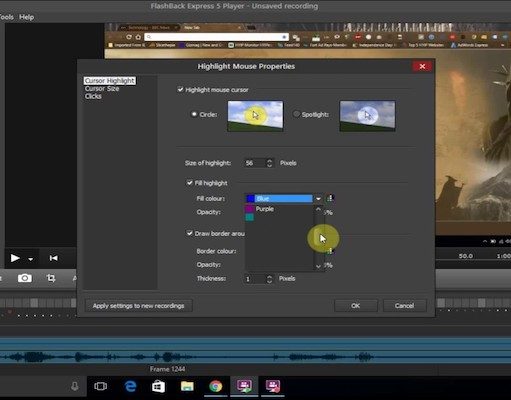This screenshot has width=511, height=400.
Task: Click the Thickness value field
Action: pyautogui.click(x=255, y=279)
